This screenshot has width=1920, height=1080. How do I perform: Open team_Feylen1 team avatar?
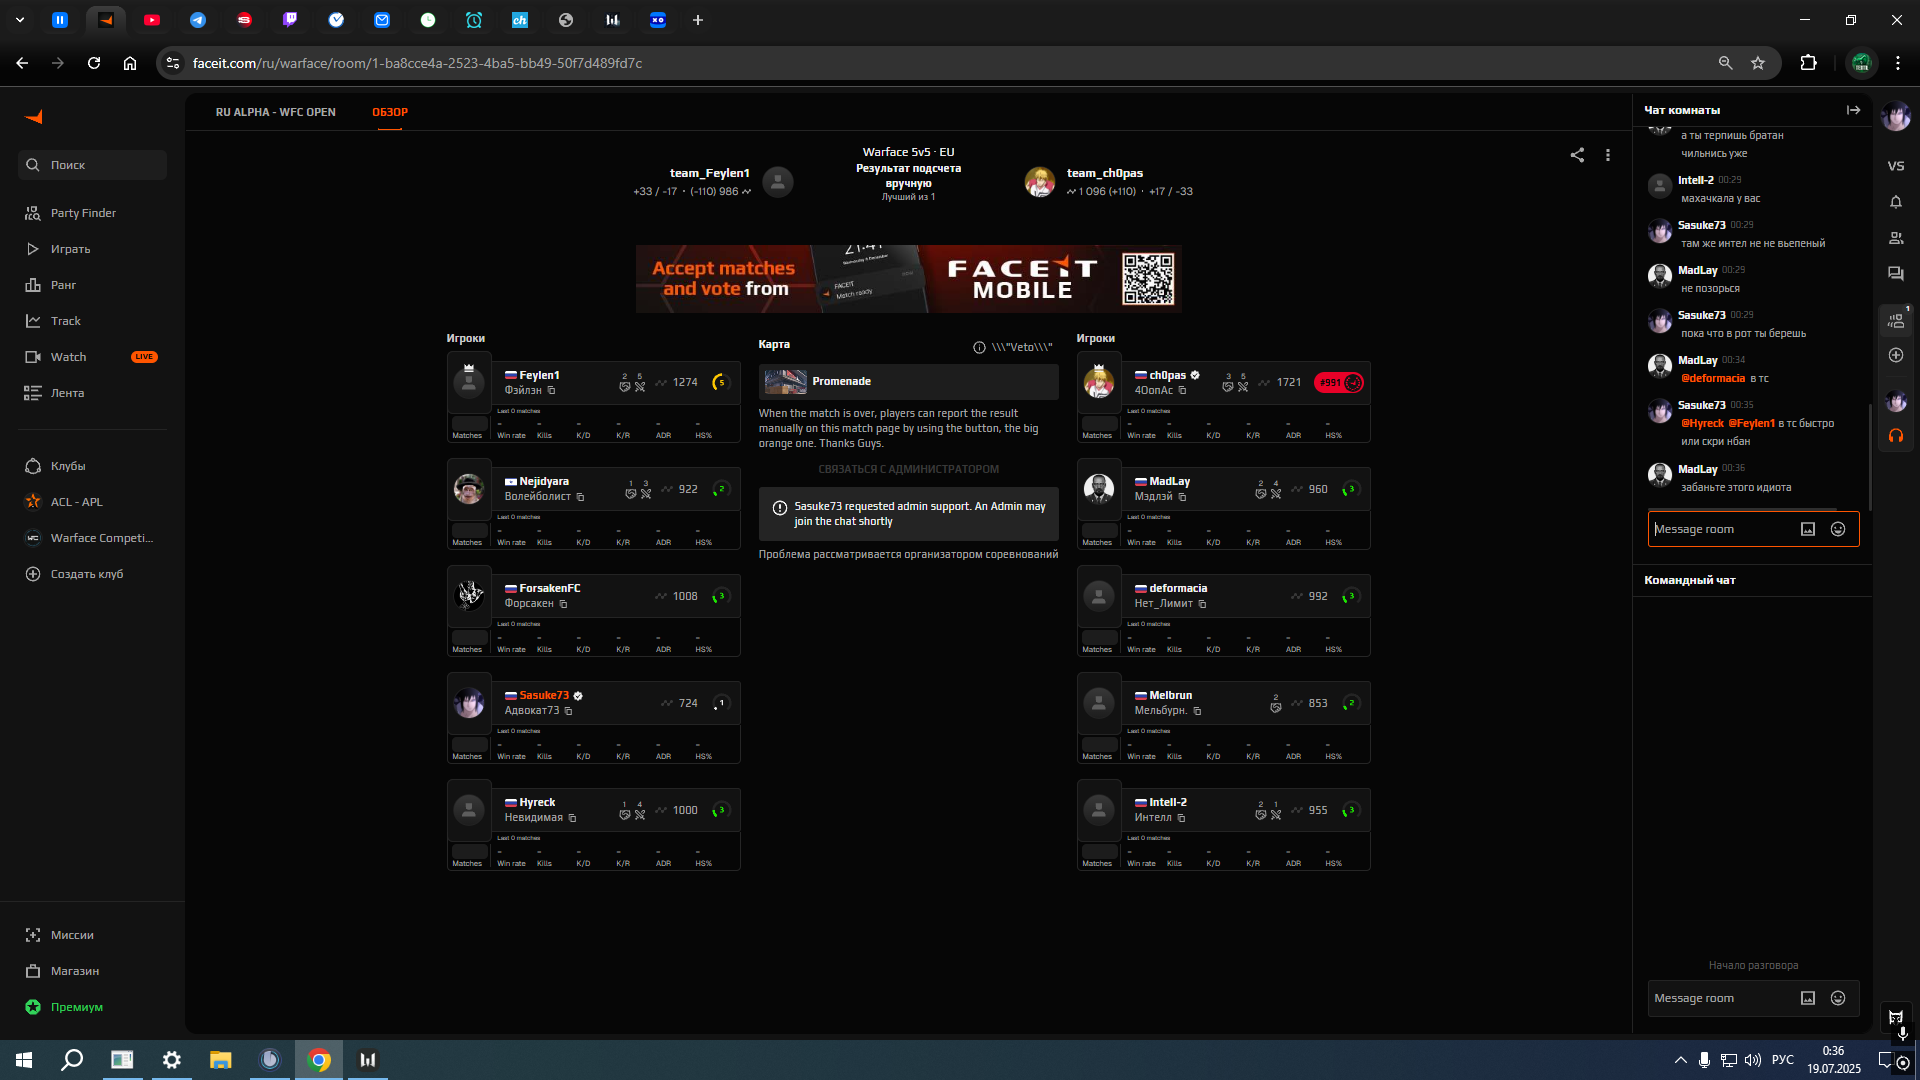778,182
